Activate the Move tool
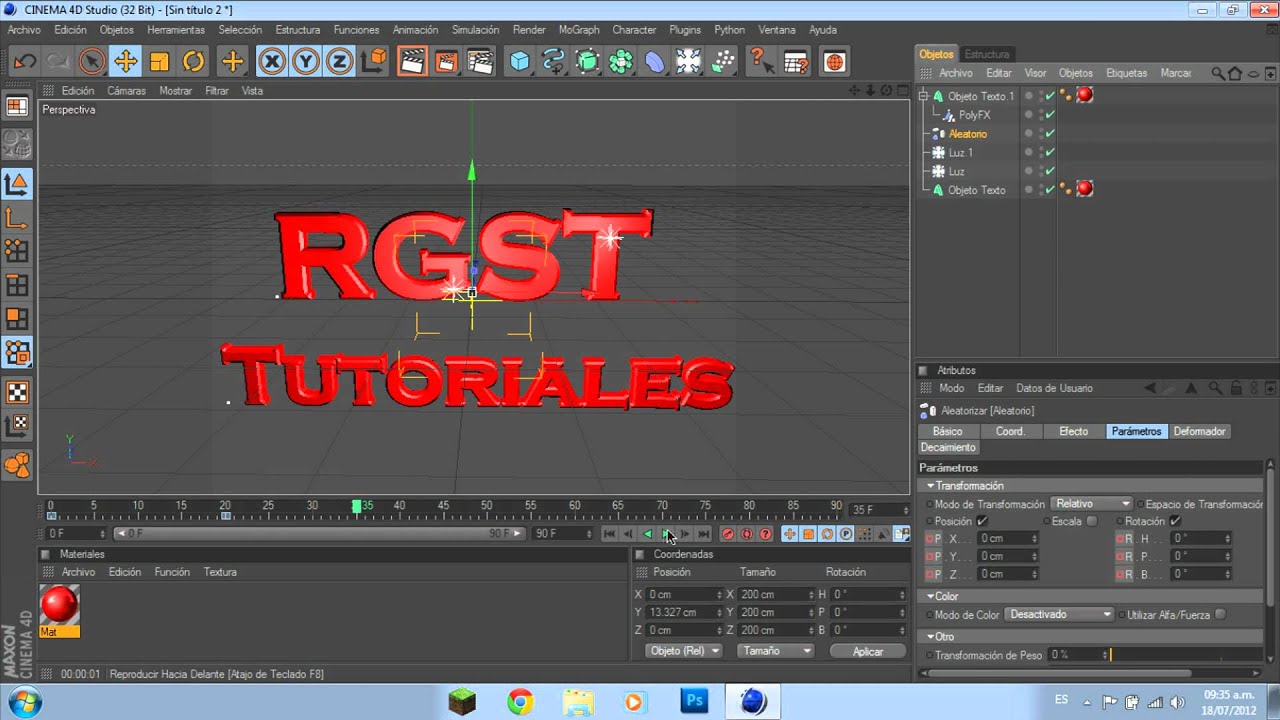 point(125,62)
